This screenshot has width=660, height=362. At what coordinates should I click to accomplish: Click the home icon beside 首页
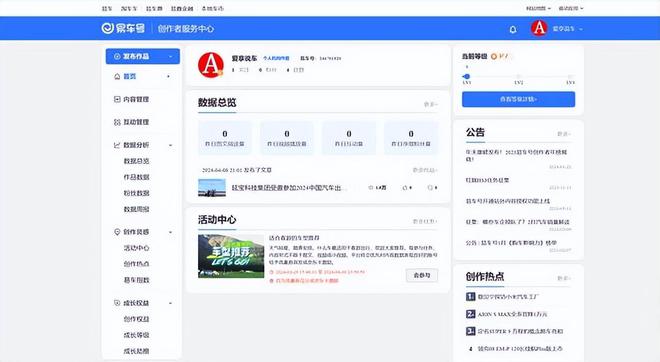[117, 76]
